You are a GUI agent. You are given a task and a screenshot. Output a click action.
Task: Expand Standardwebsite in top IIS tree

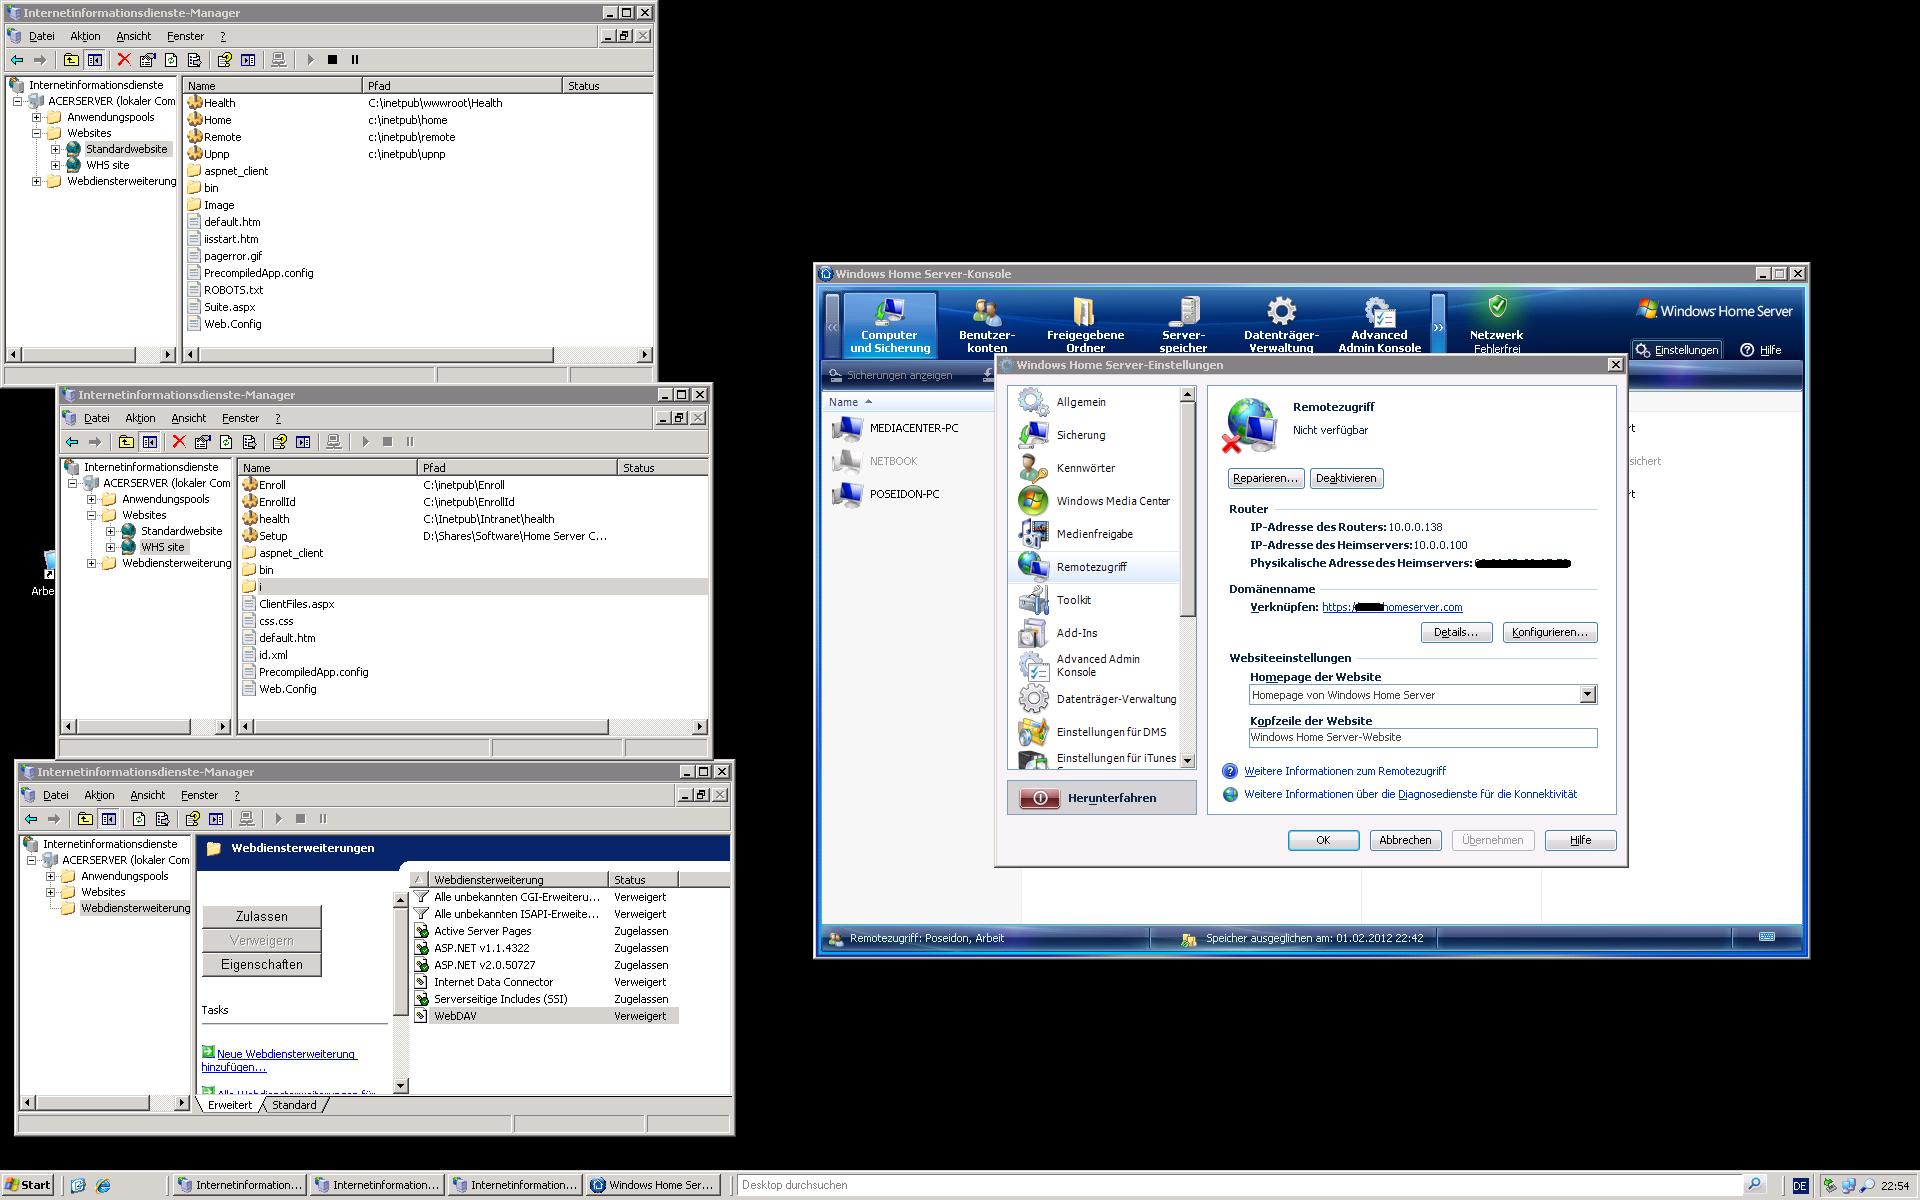[x=55, y=149]
